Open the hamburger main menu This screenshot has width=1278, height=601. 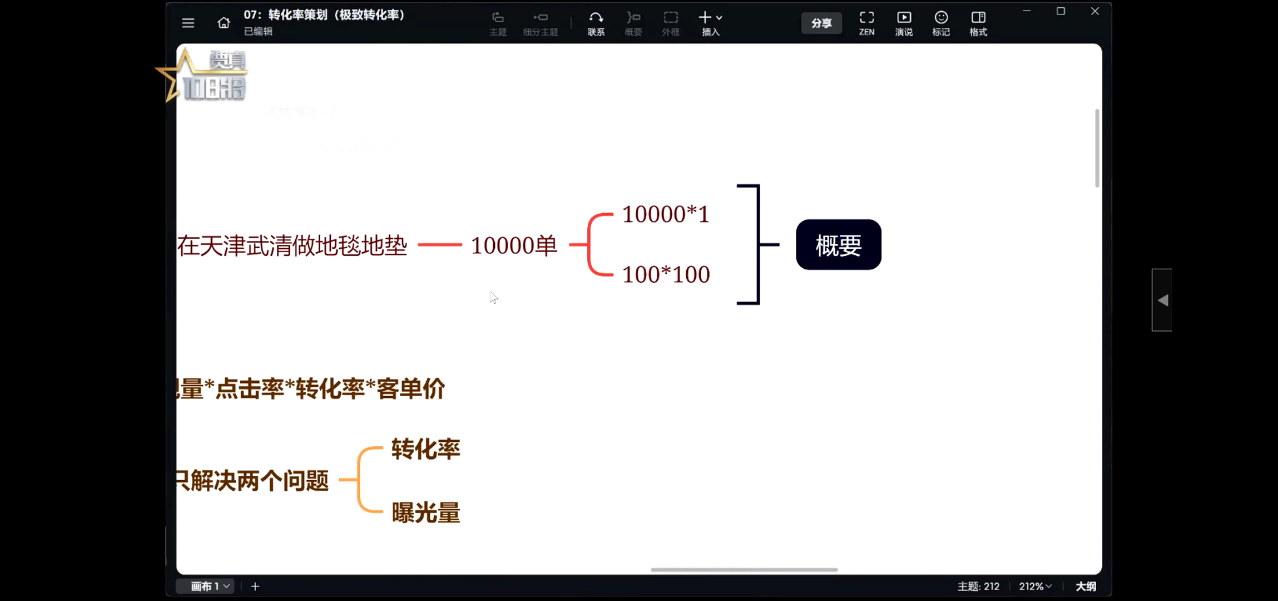pos(188,23)
